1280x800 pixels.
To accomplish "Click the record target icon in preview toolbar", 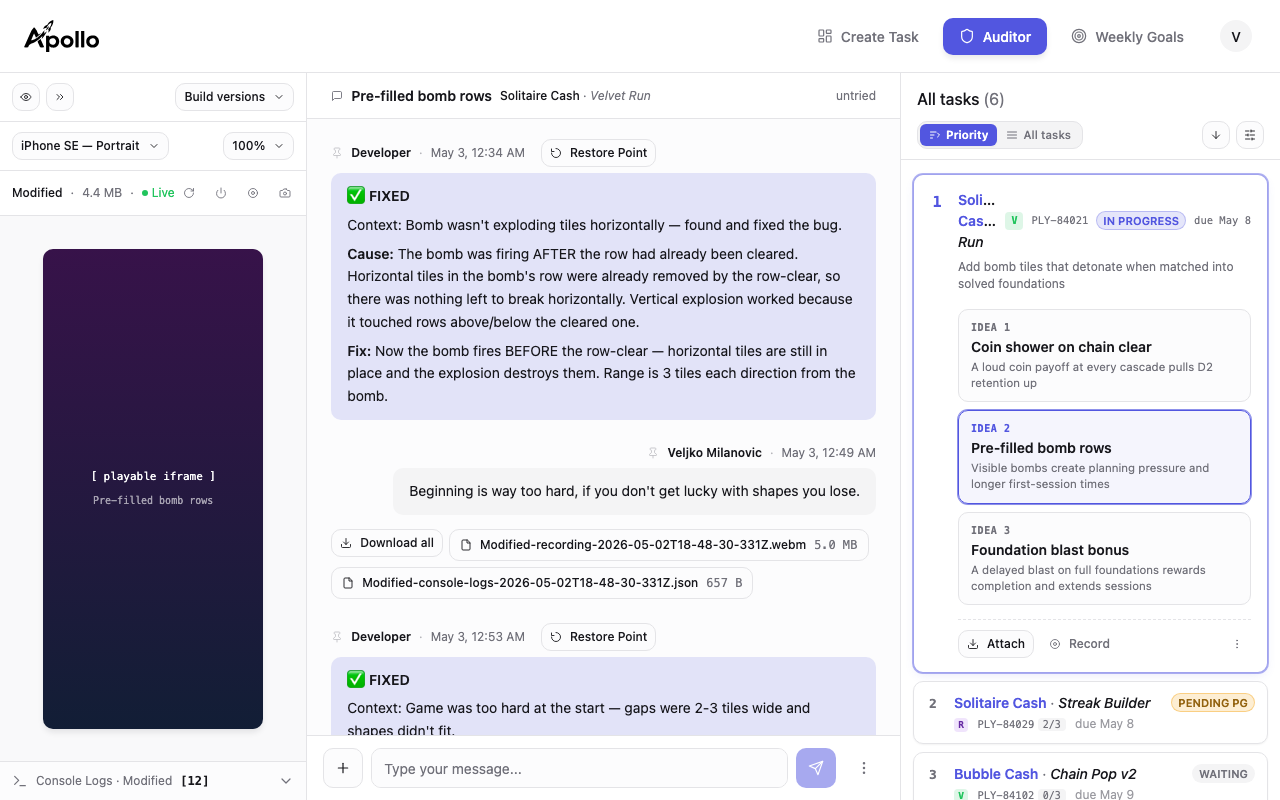I will (253, 193).
